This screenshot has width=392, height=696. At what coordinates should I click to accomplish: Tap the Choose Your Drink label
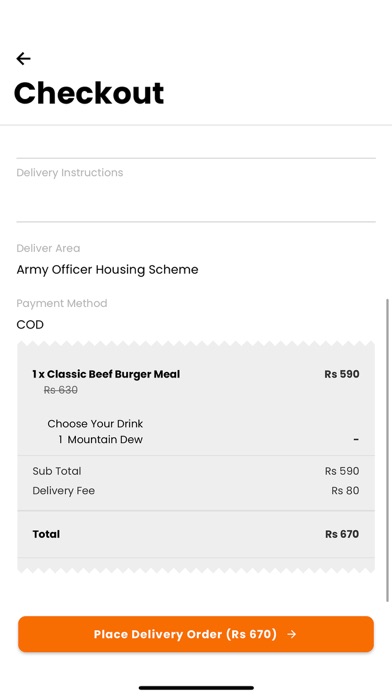coord(95,424)
